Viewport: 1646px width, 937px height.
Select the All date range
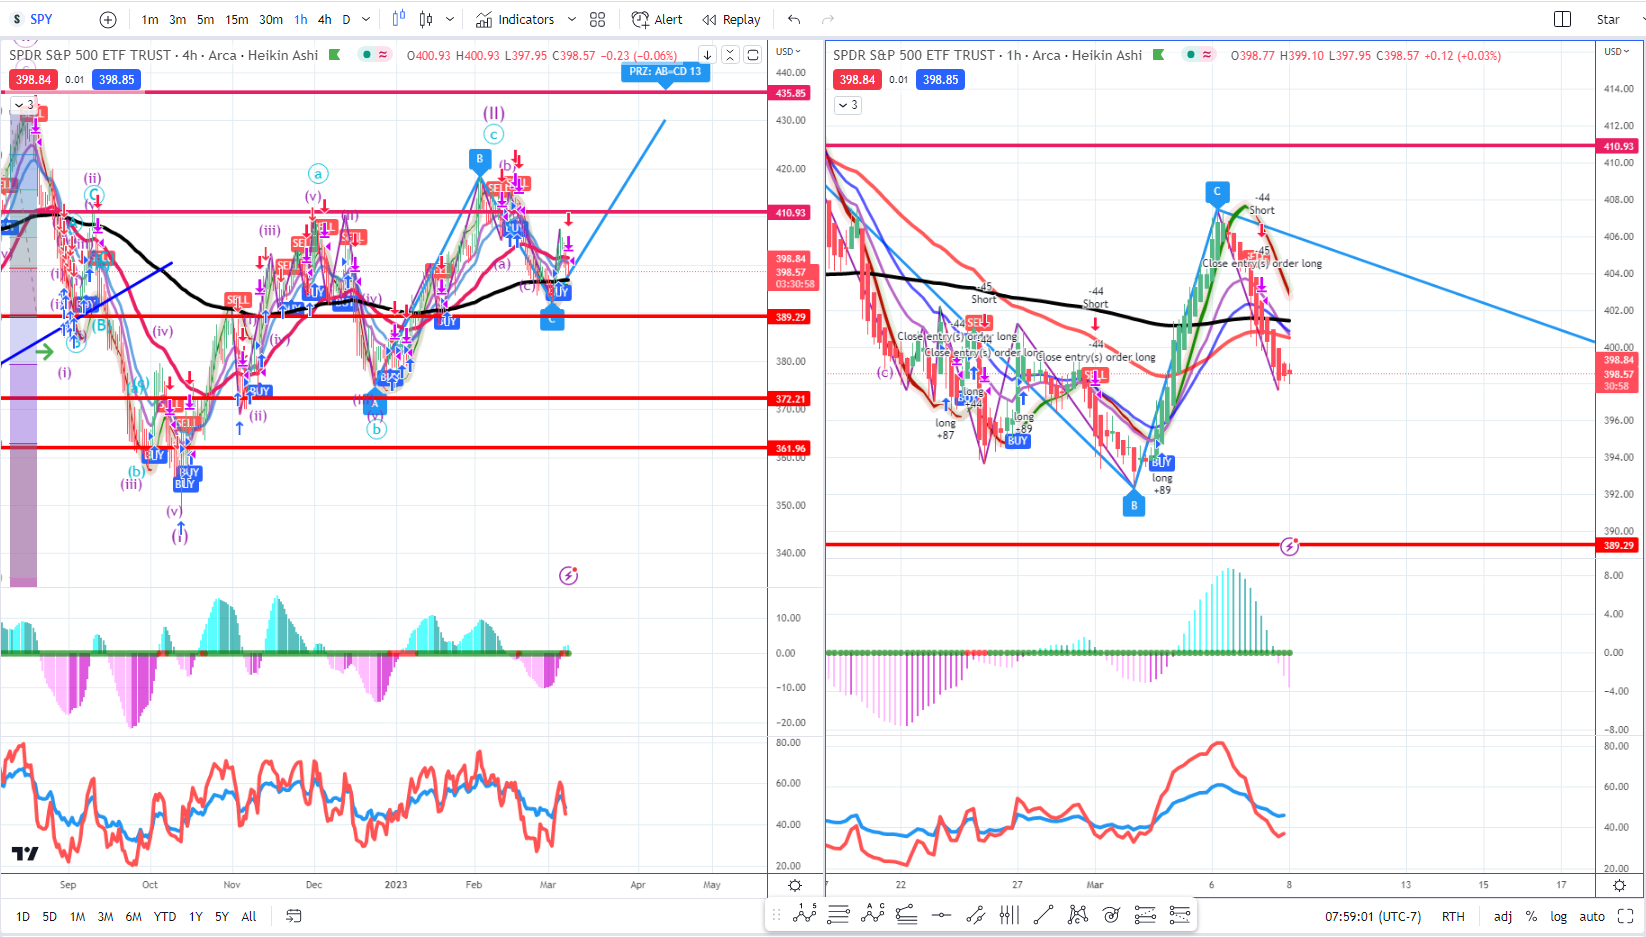point(249,916)
